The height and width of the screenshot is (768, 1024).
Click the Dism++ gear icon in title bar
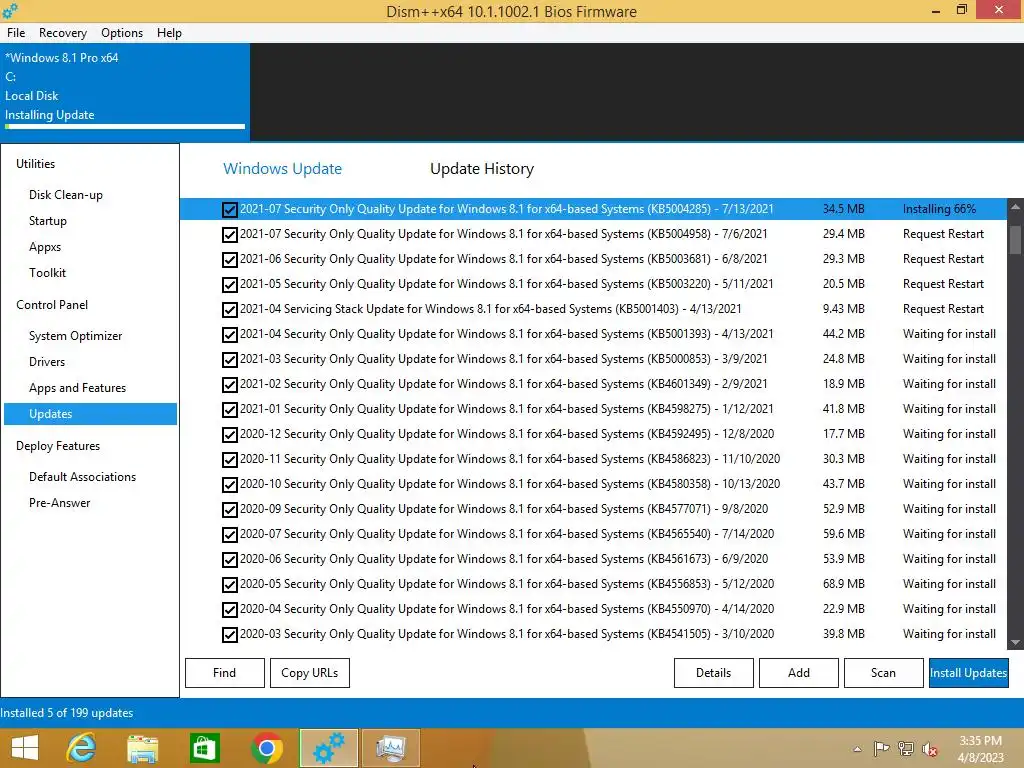pos(10,10)
